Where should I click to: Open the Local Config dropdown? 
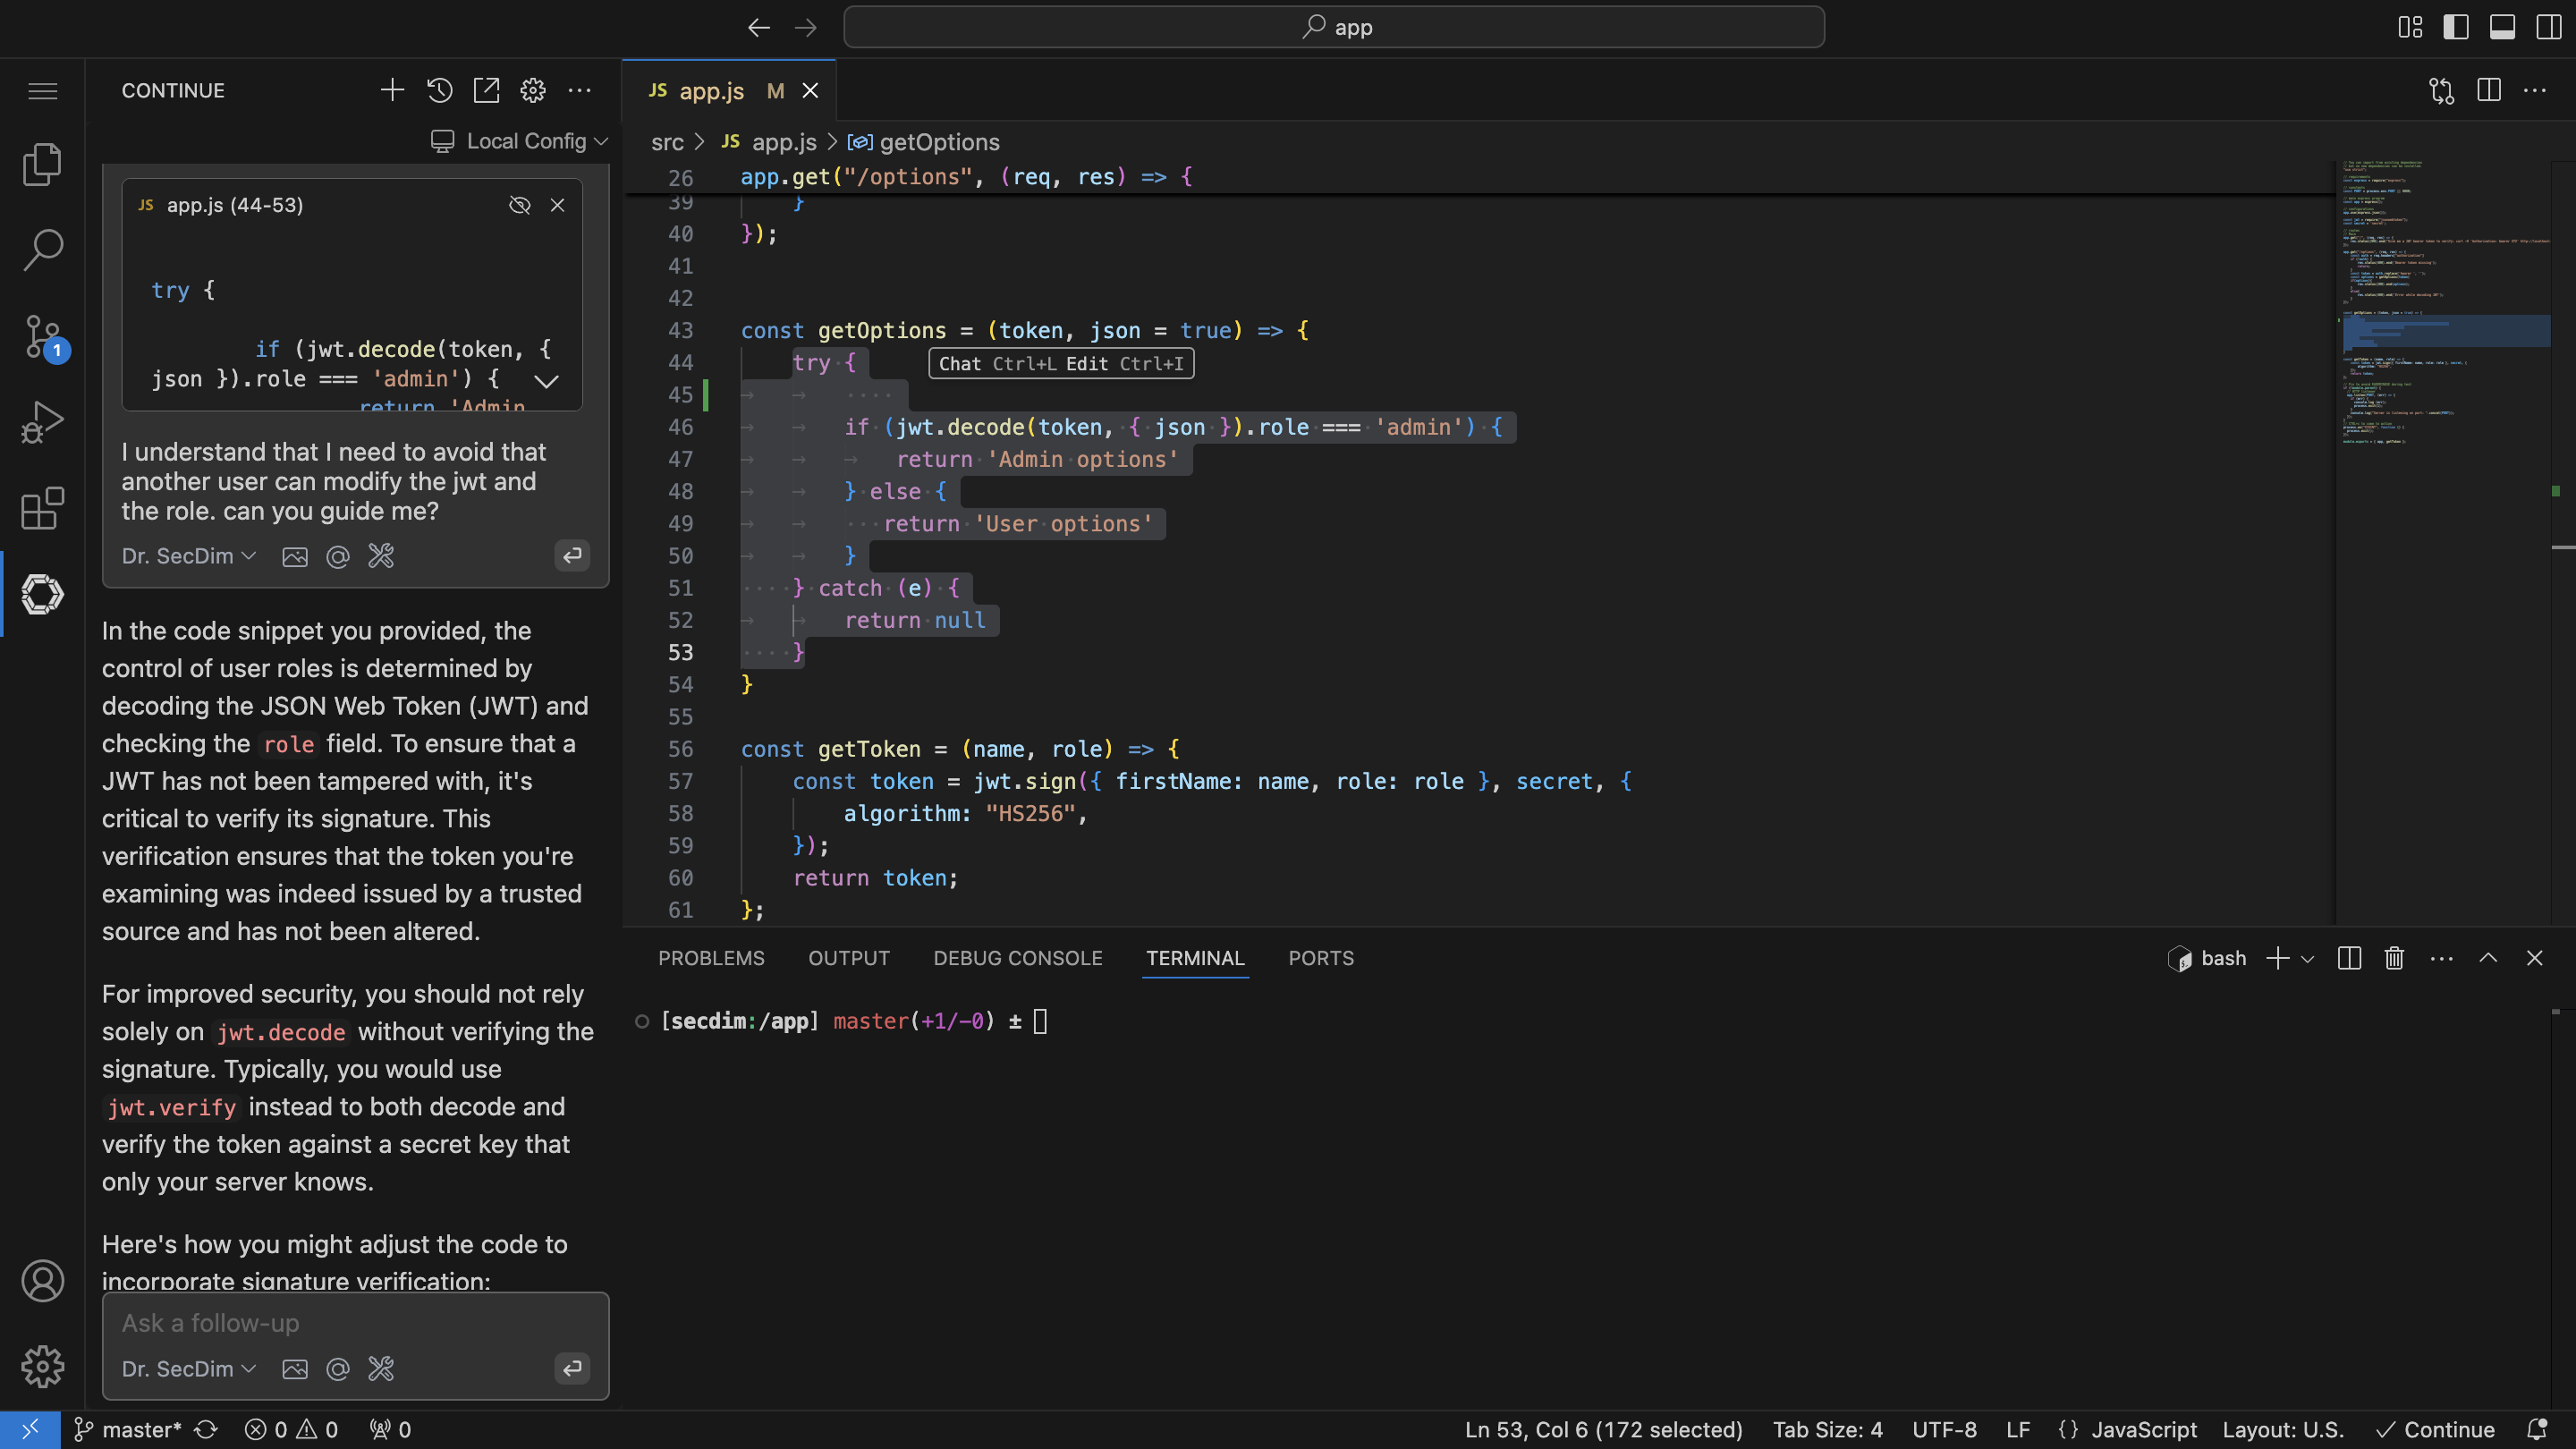coord(520,141)
